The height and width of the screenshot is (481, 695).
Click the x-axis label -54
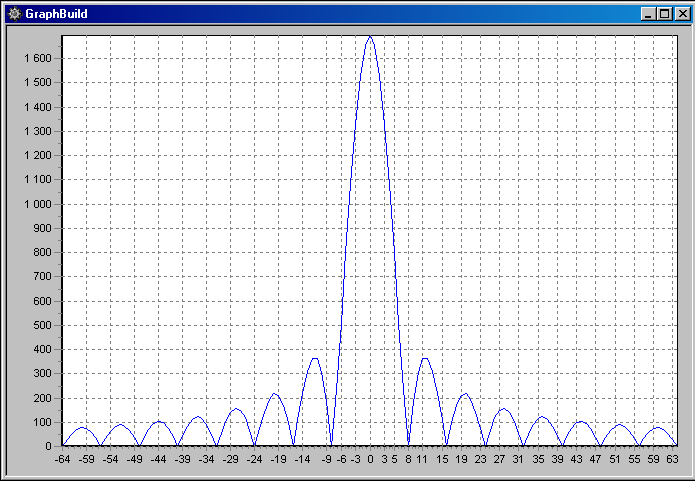tap(110, 459)
